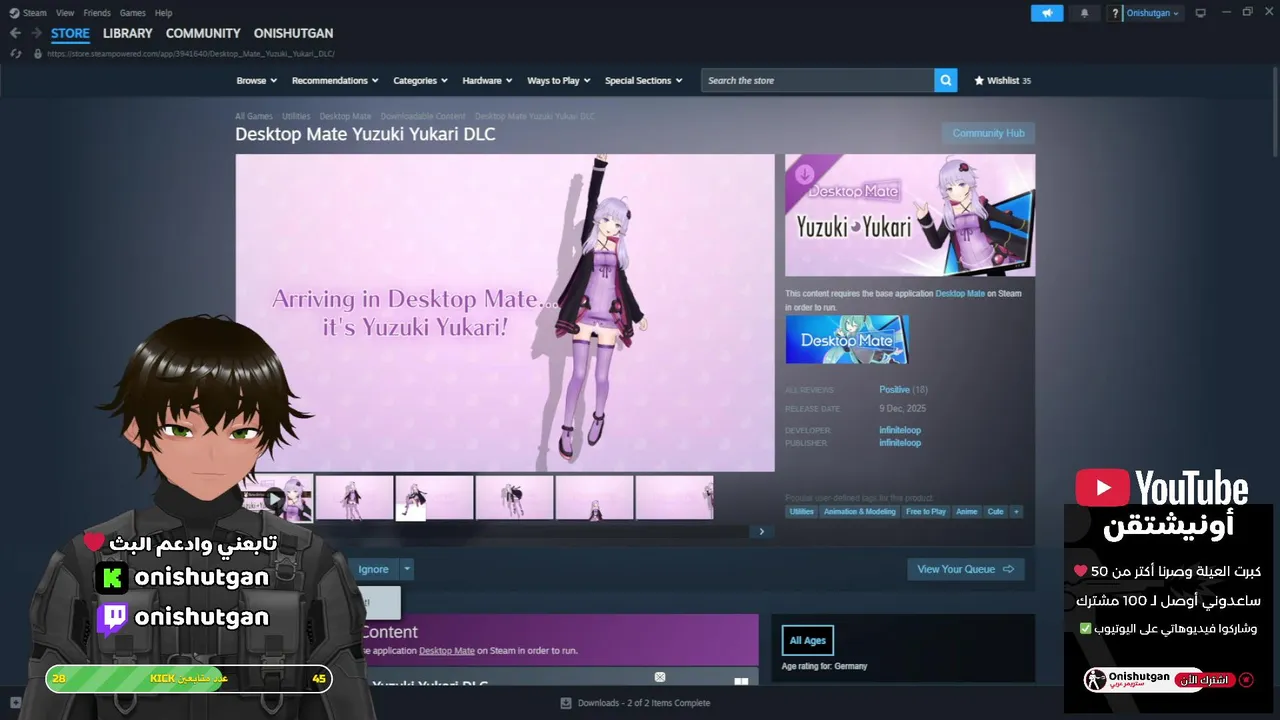This screenshot has width=1280, height=720.
Task: Open the Steam menu
Action: (35, 13)
